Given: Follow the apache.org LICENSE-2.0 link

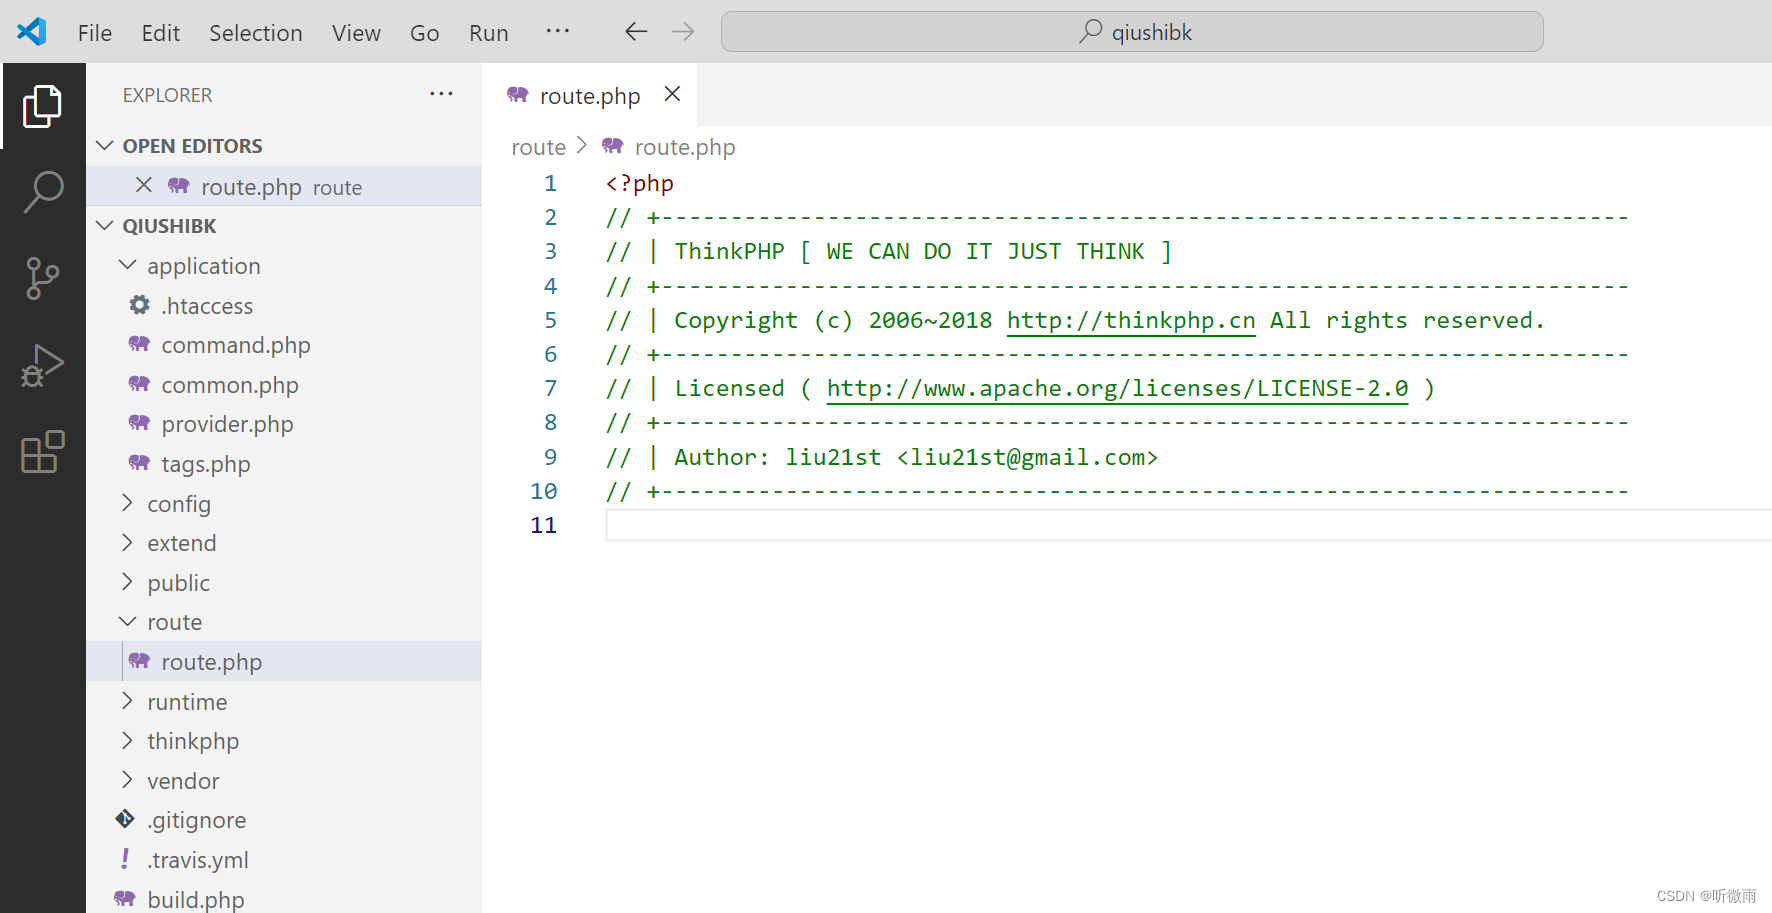Looking at the screenshot, I should pyautogui.click(x=1117, y=388).
